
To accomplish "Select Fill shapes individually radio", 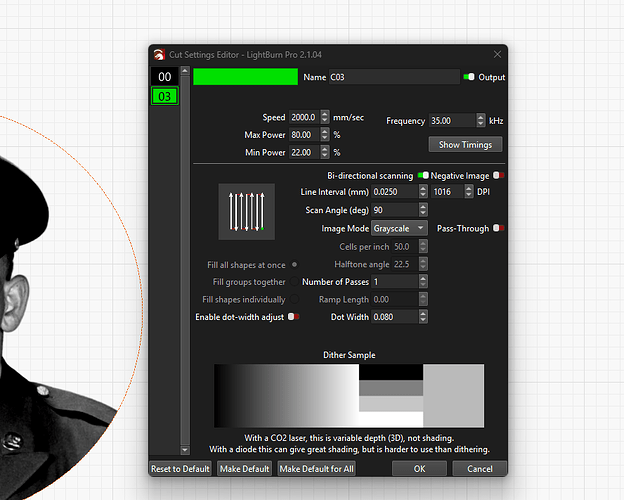I will point(294,299).
